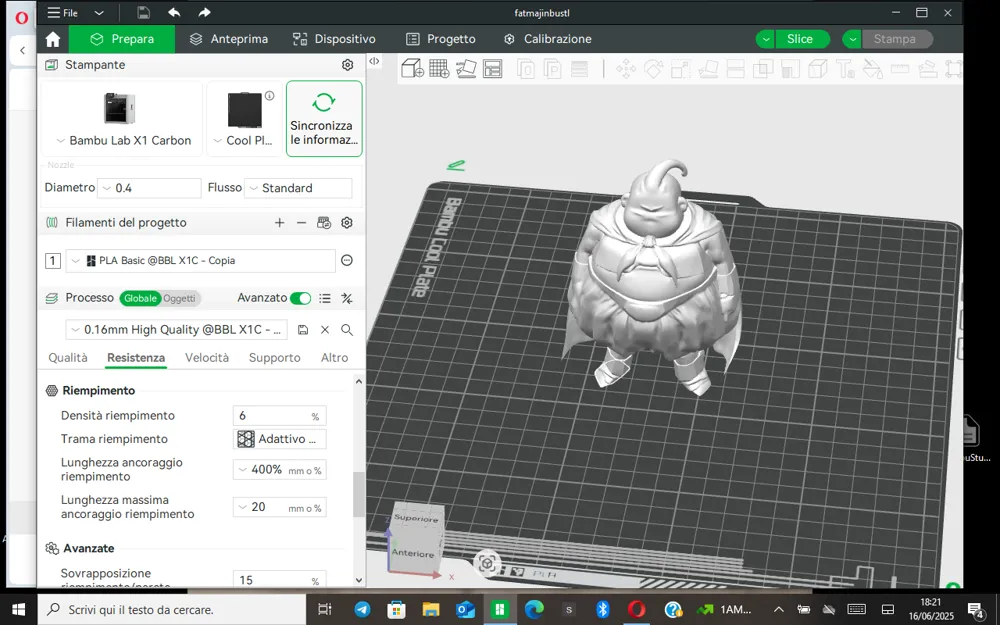This screenshot has width=1000, height=625.
Task: Open the Altro settings tab
Action: click(334, 358)
